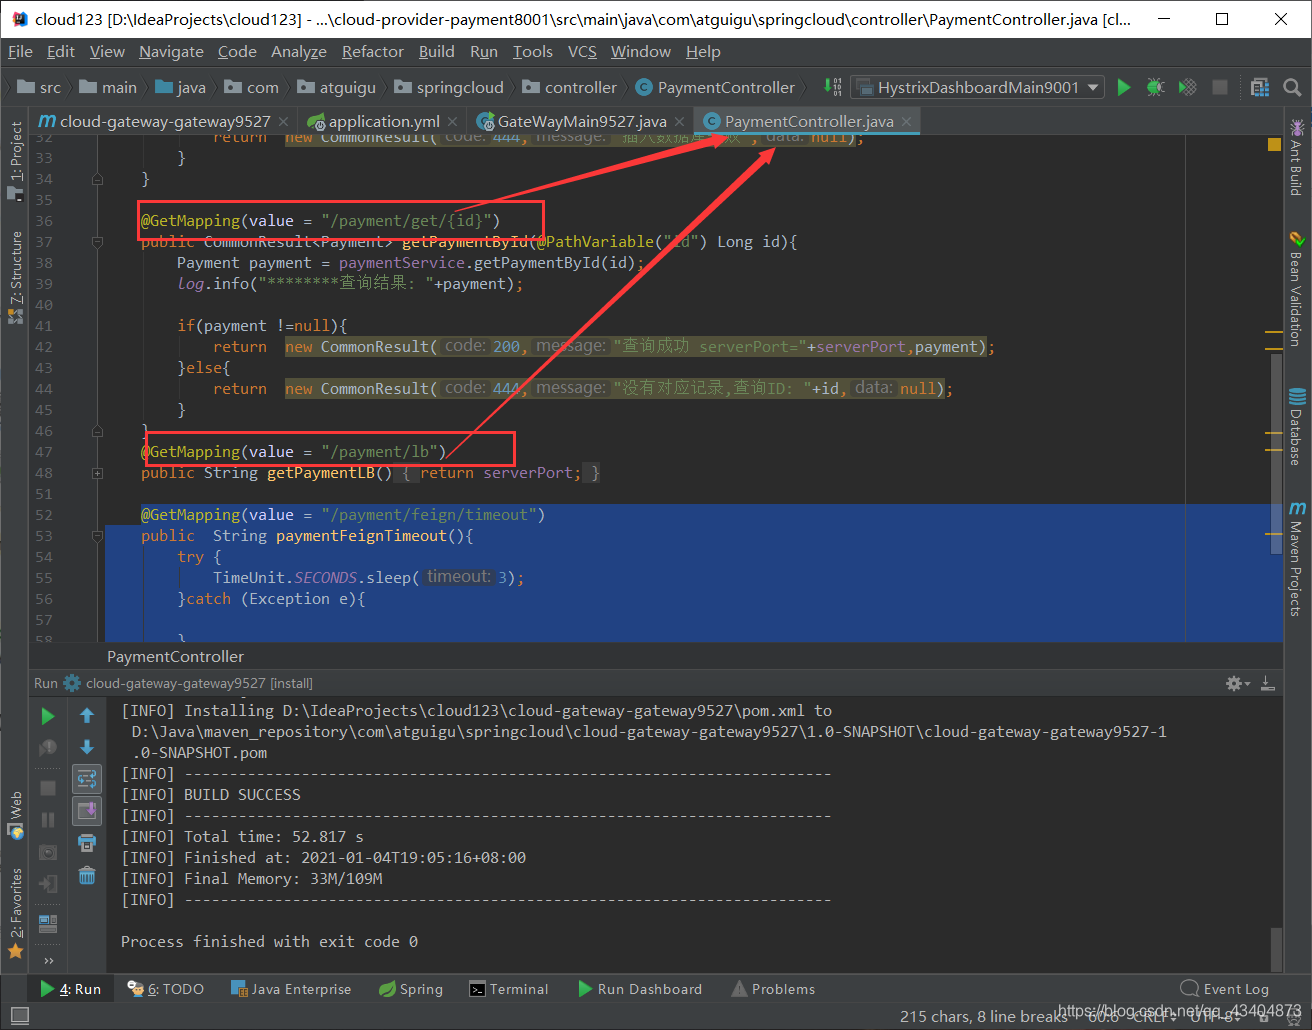This screenshot has height=1030, width=1312.
Task: Open the File menu
Action: tap(20, 51)
